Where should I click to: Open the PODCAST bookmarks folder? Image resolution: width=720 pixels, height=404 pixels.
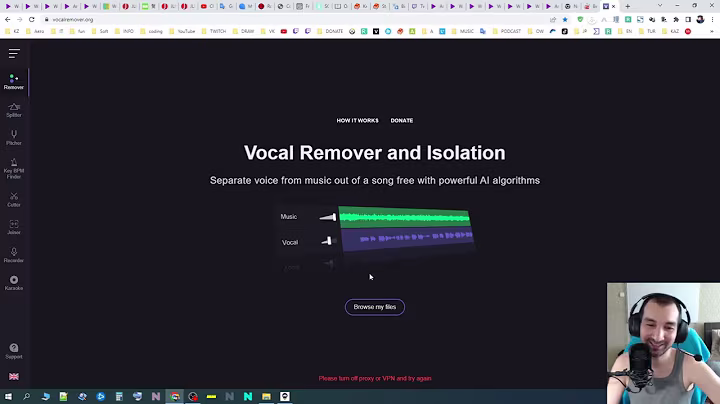(507, 31)
